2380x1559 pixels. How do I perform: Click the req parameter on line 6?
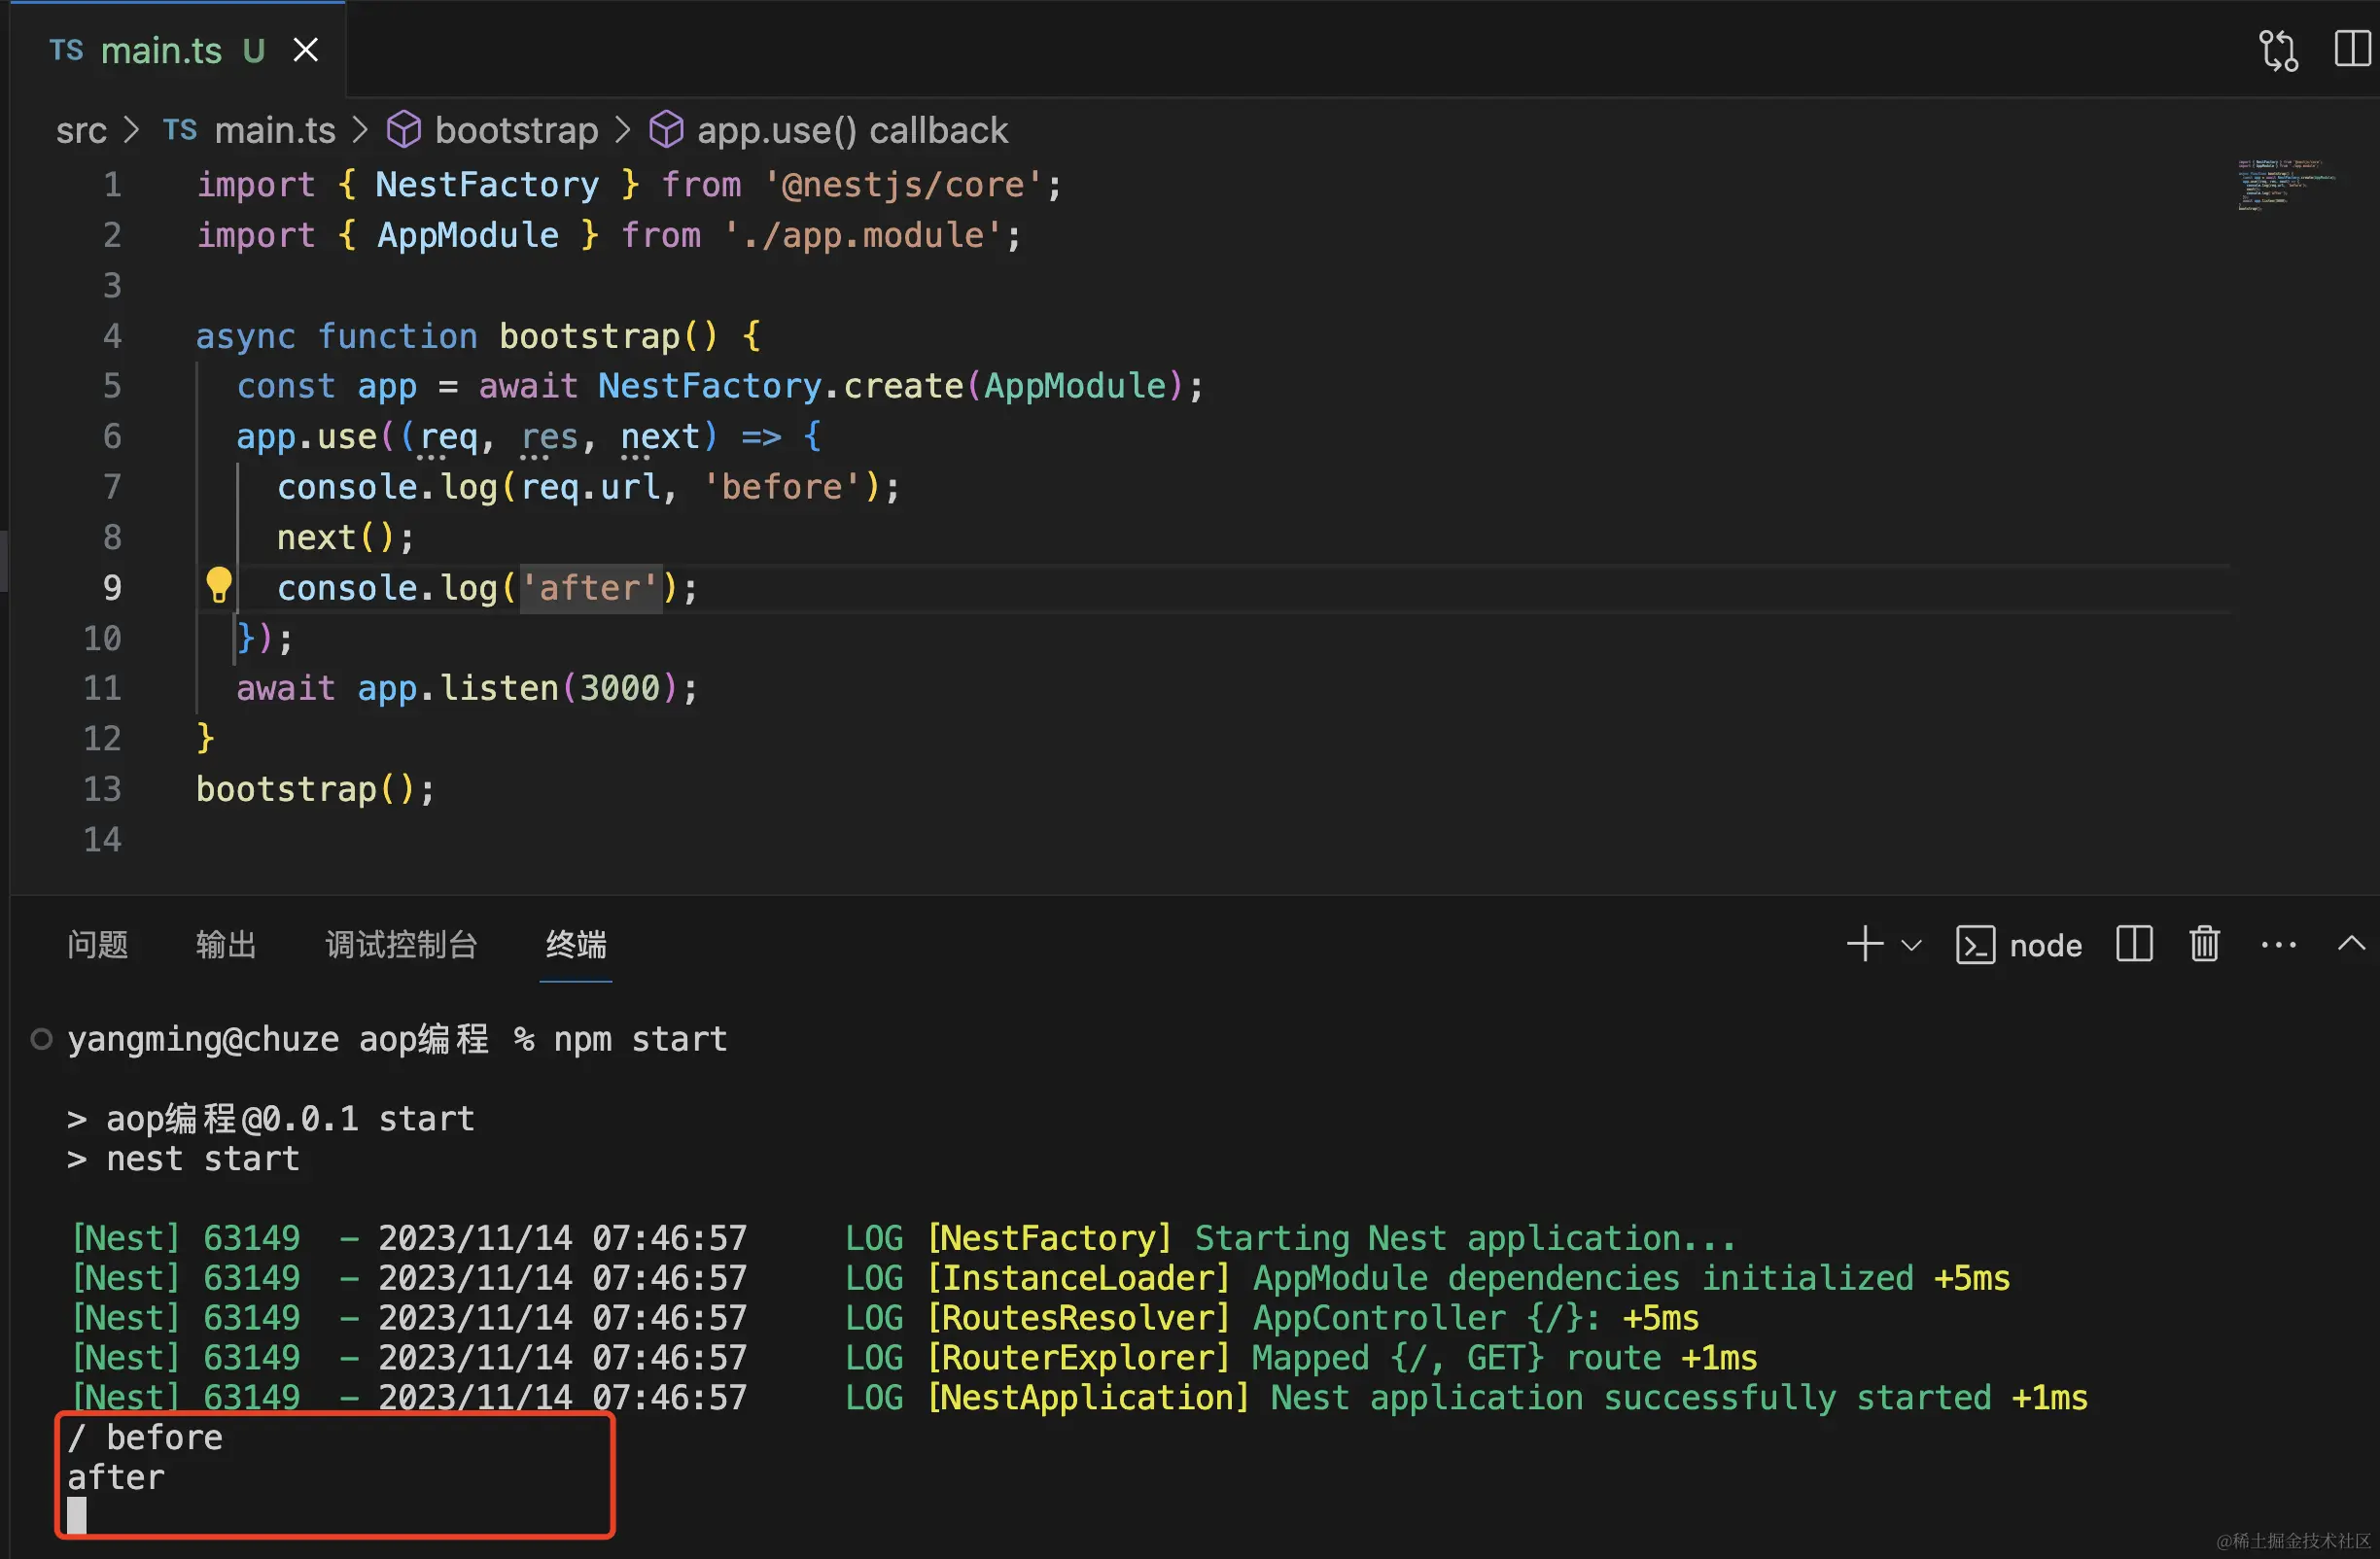point(448,437)
